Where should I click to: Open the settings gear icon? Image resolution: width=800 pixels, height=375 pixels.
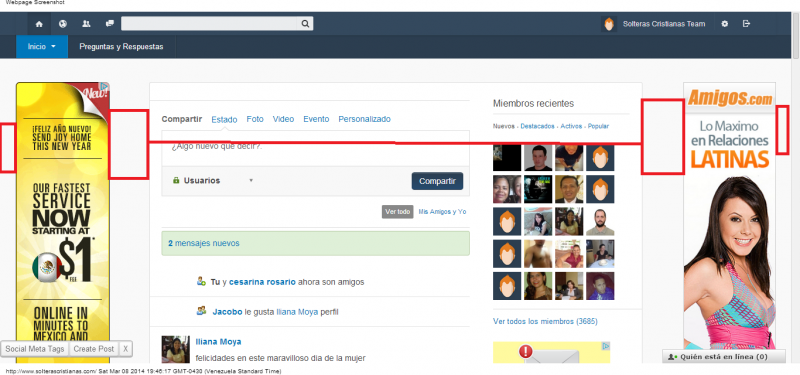click(x=724, y=24)
